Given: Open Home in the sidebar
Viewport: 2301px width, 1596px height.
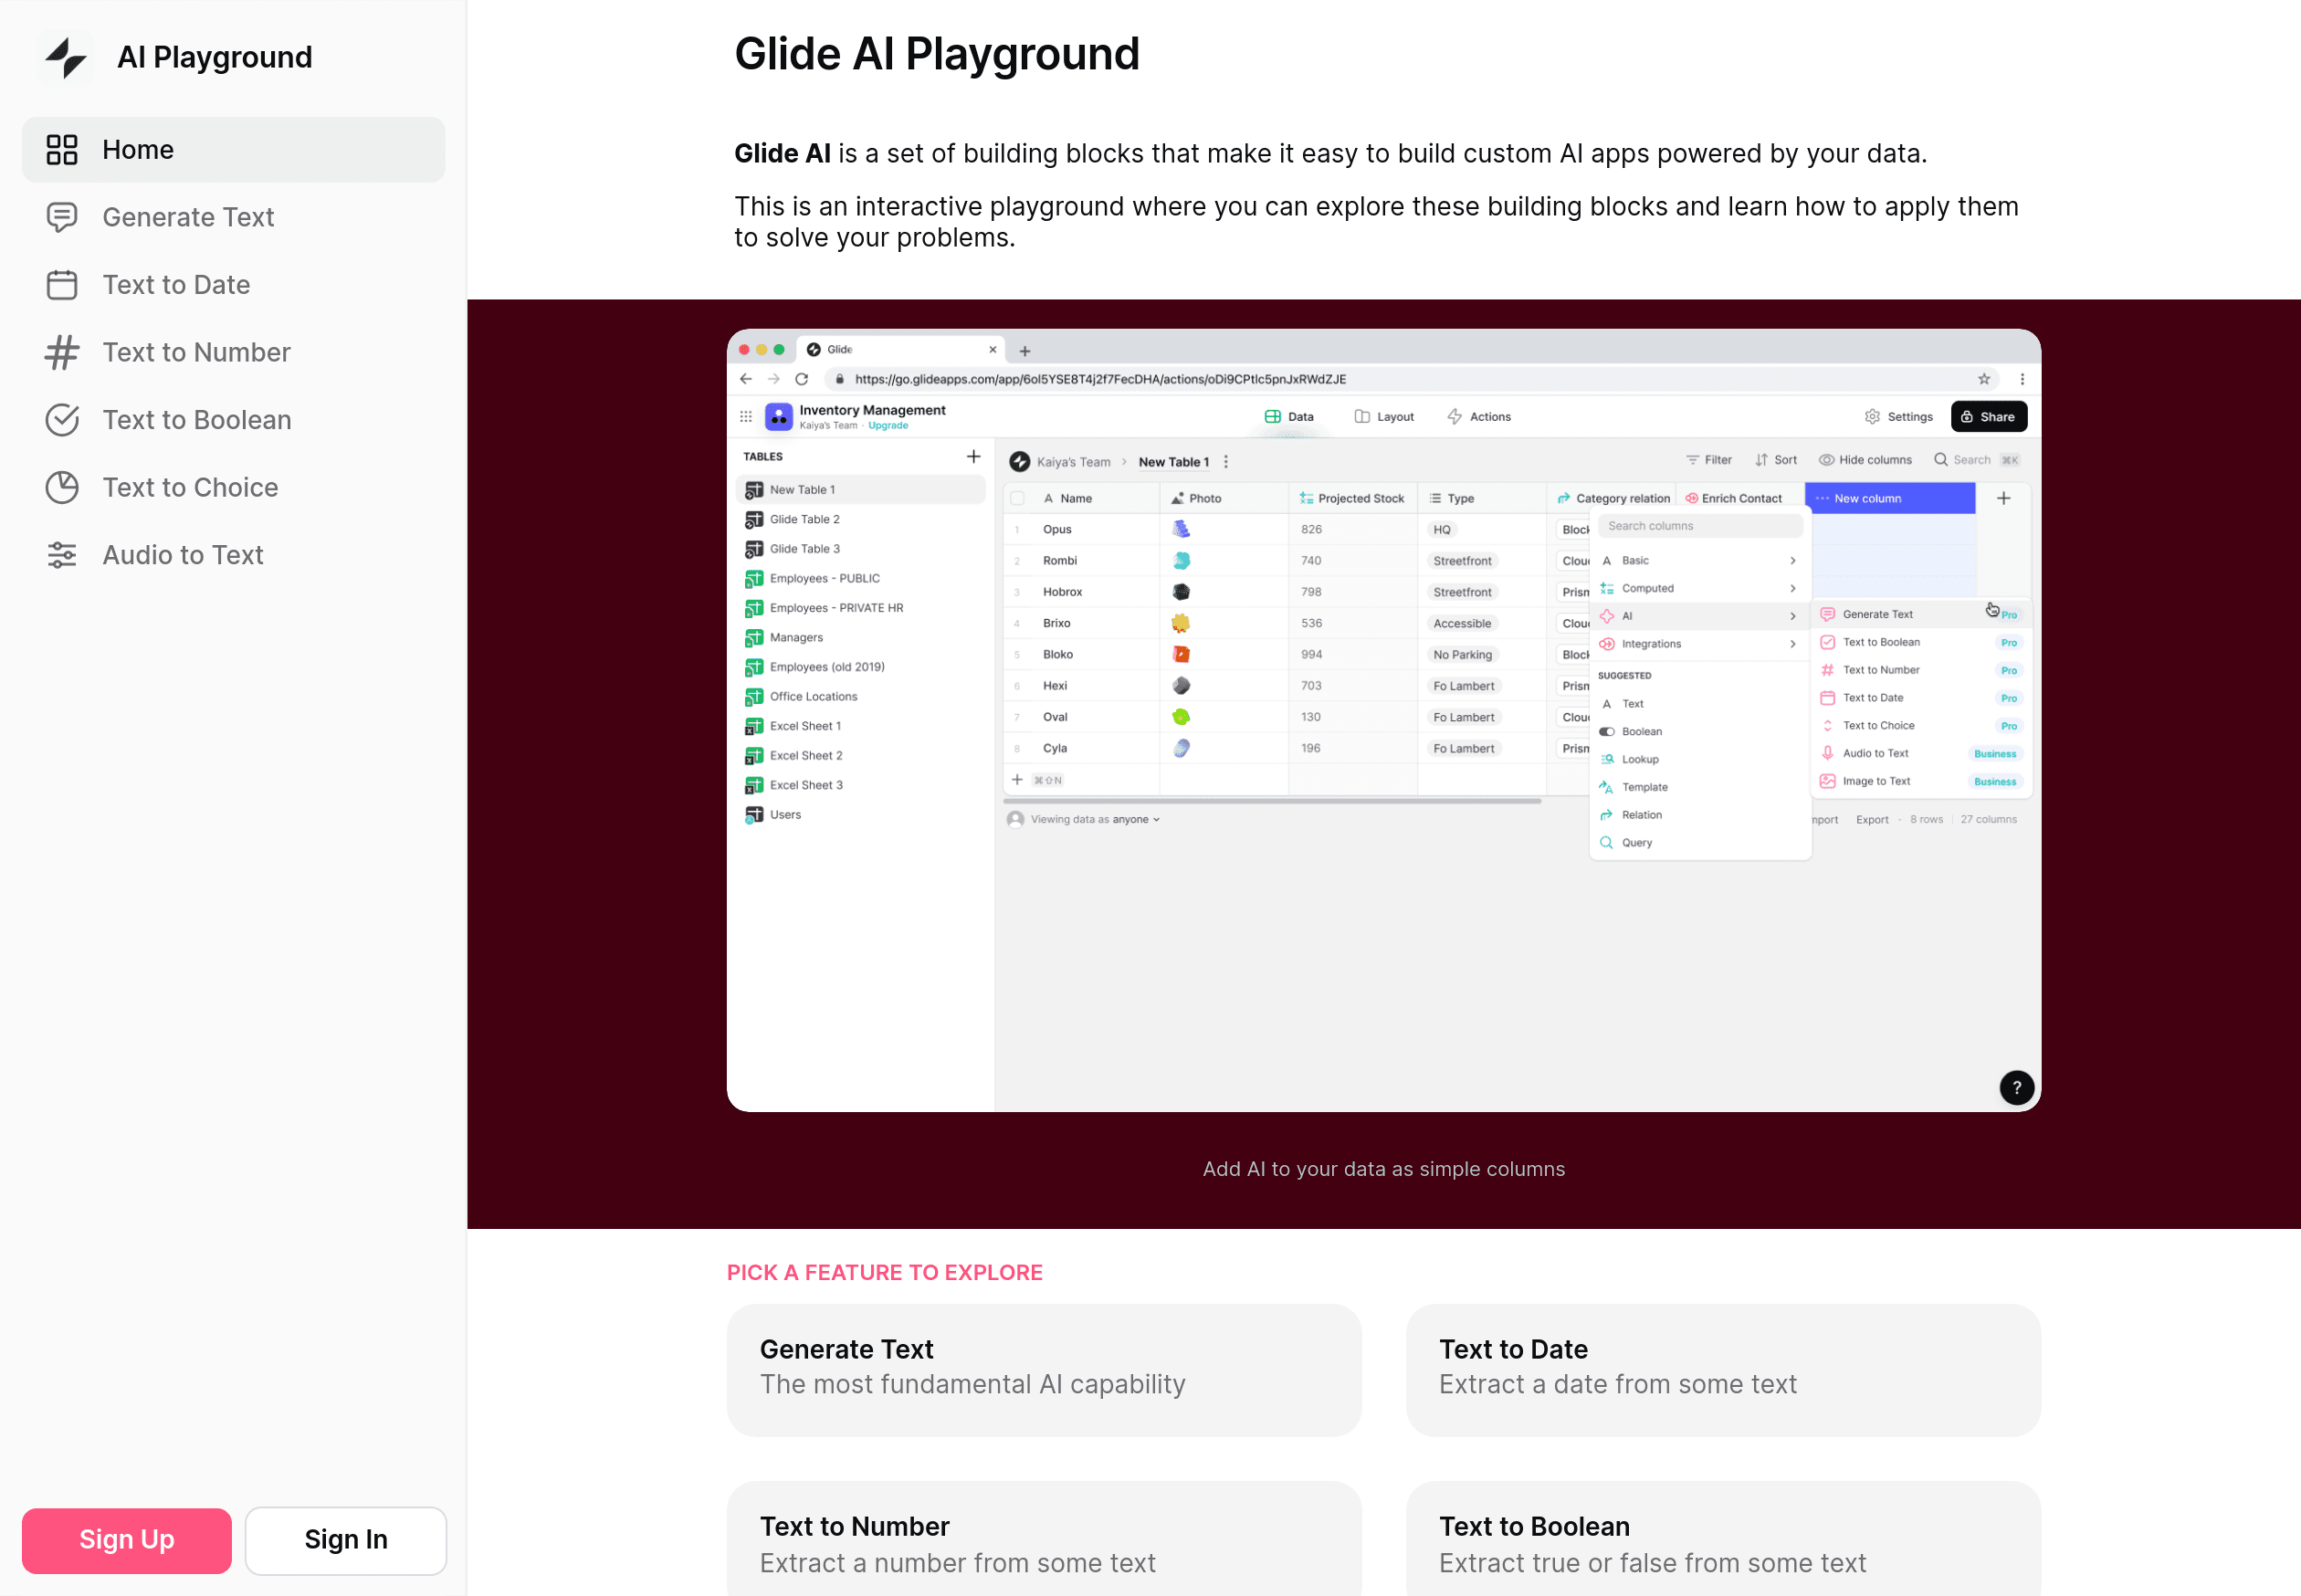Looking at the screenshot, I should pyautogui.click(x=233, y=150).
